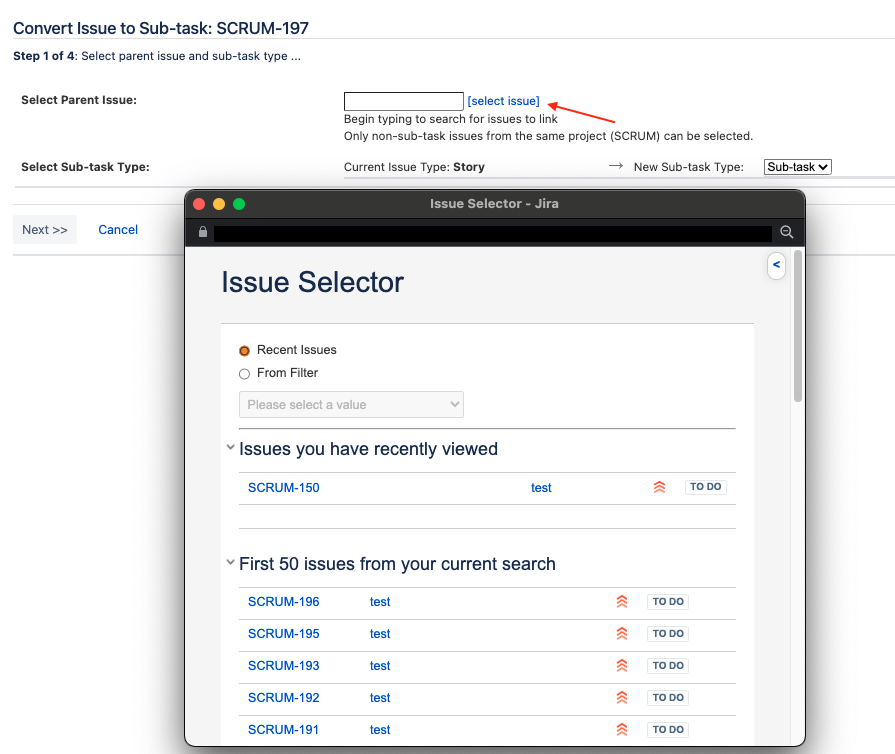
Task: Click the priority icon on the SCRUM-192 row
Action: point(622,697)
